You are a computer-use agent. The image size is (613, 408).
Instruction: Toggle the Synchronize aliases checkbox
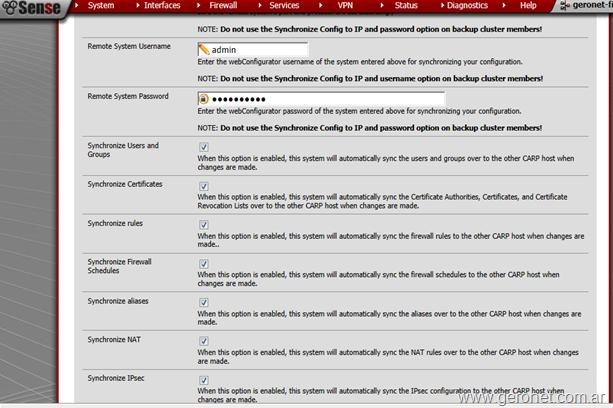(204, 302)
